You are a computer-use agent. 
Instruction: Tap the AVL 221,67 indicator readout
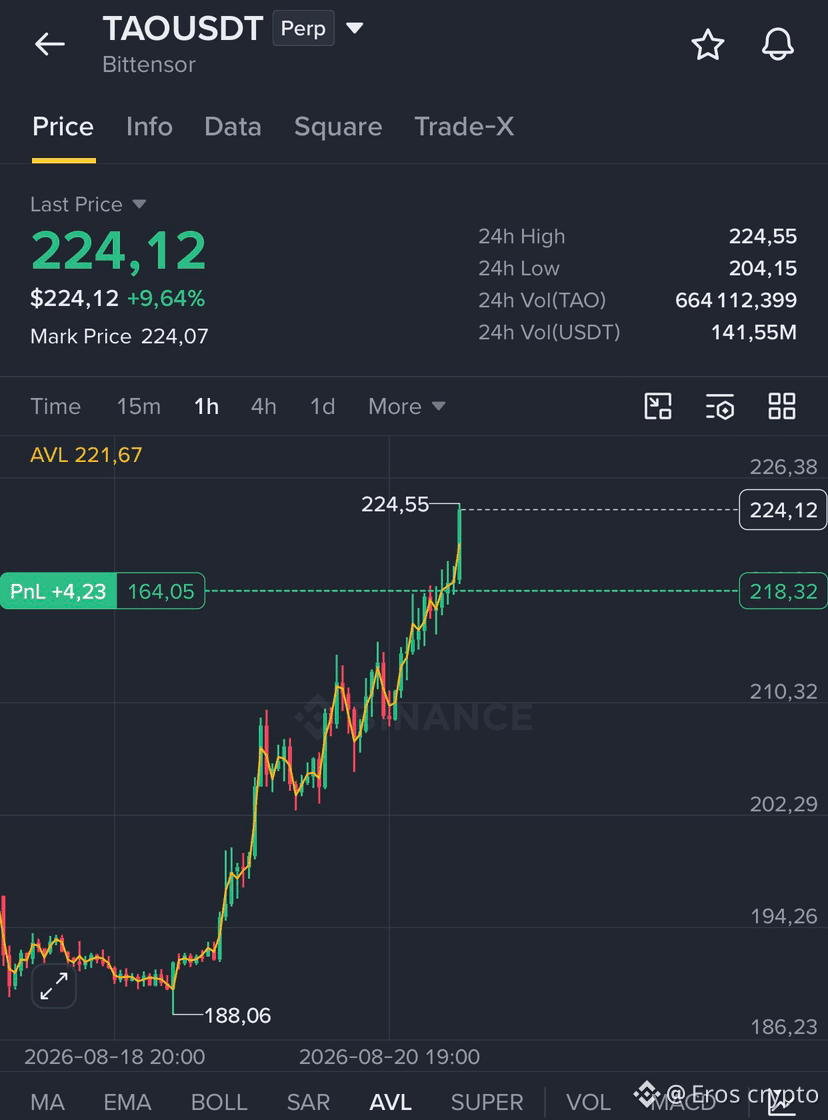click(86, 455)
